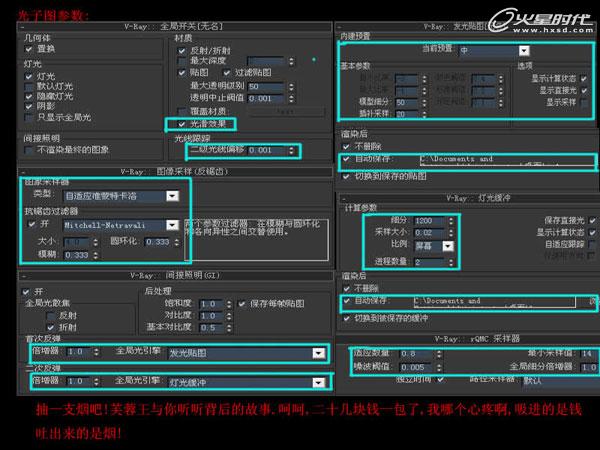Enable the 覆盖材质 override material checkbox
The height and width of the screenshot is (450, 600).
pyautogui.click(x=182, y=111)
